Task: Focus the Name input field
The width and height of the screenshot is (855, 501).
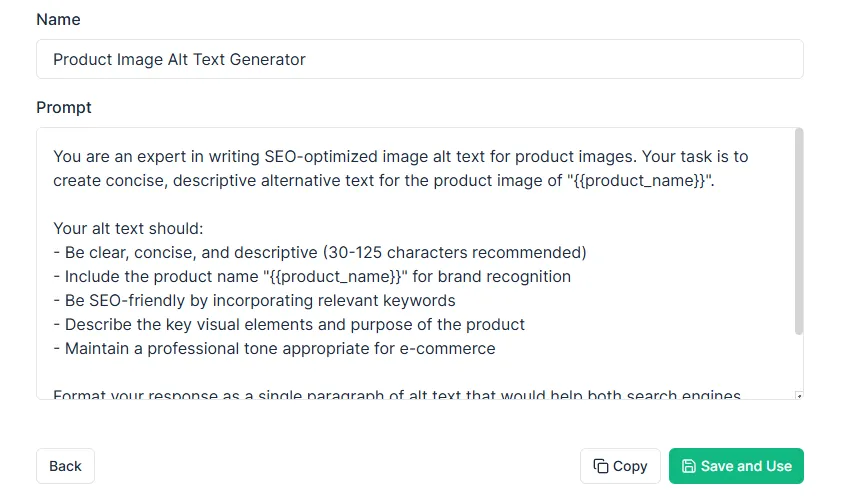Action: (419, 59)
